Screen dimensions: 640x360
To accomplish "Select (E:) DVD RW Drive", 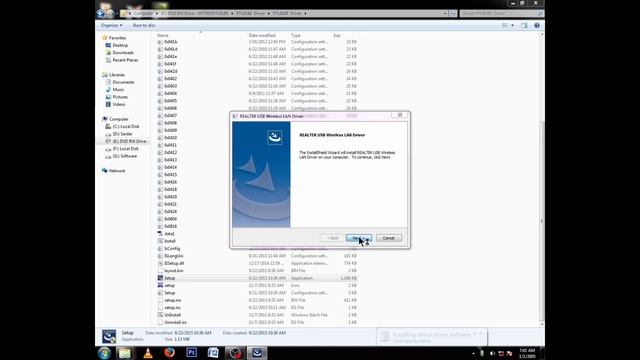I will 129,141.
